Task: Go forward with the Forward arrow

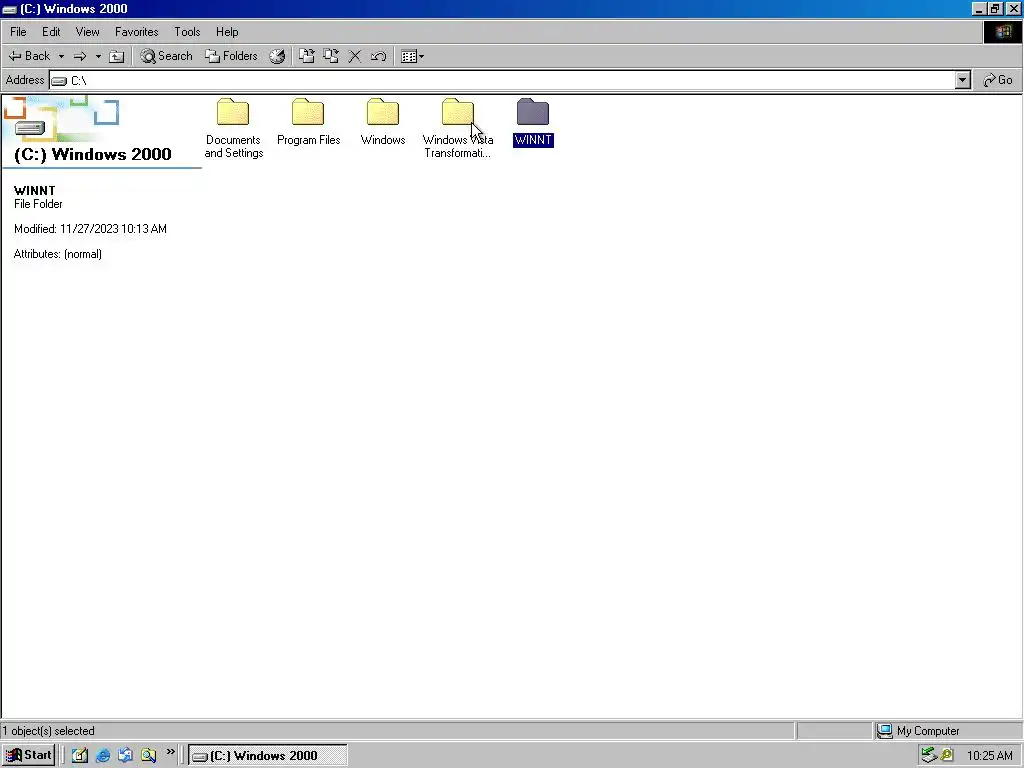Action: click(x=80, y=56)
